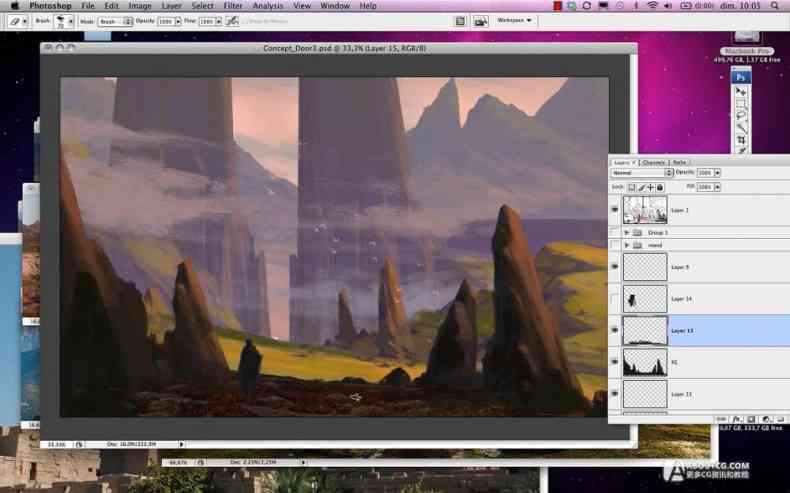
Task: Toggle lock image pixels brush icon
Action: [x=641, y=187]
